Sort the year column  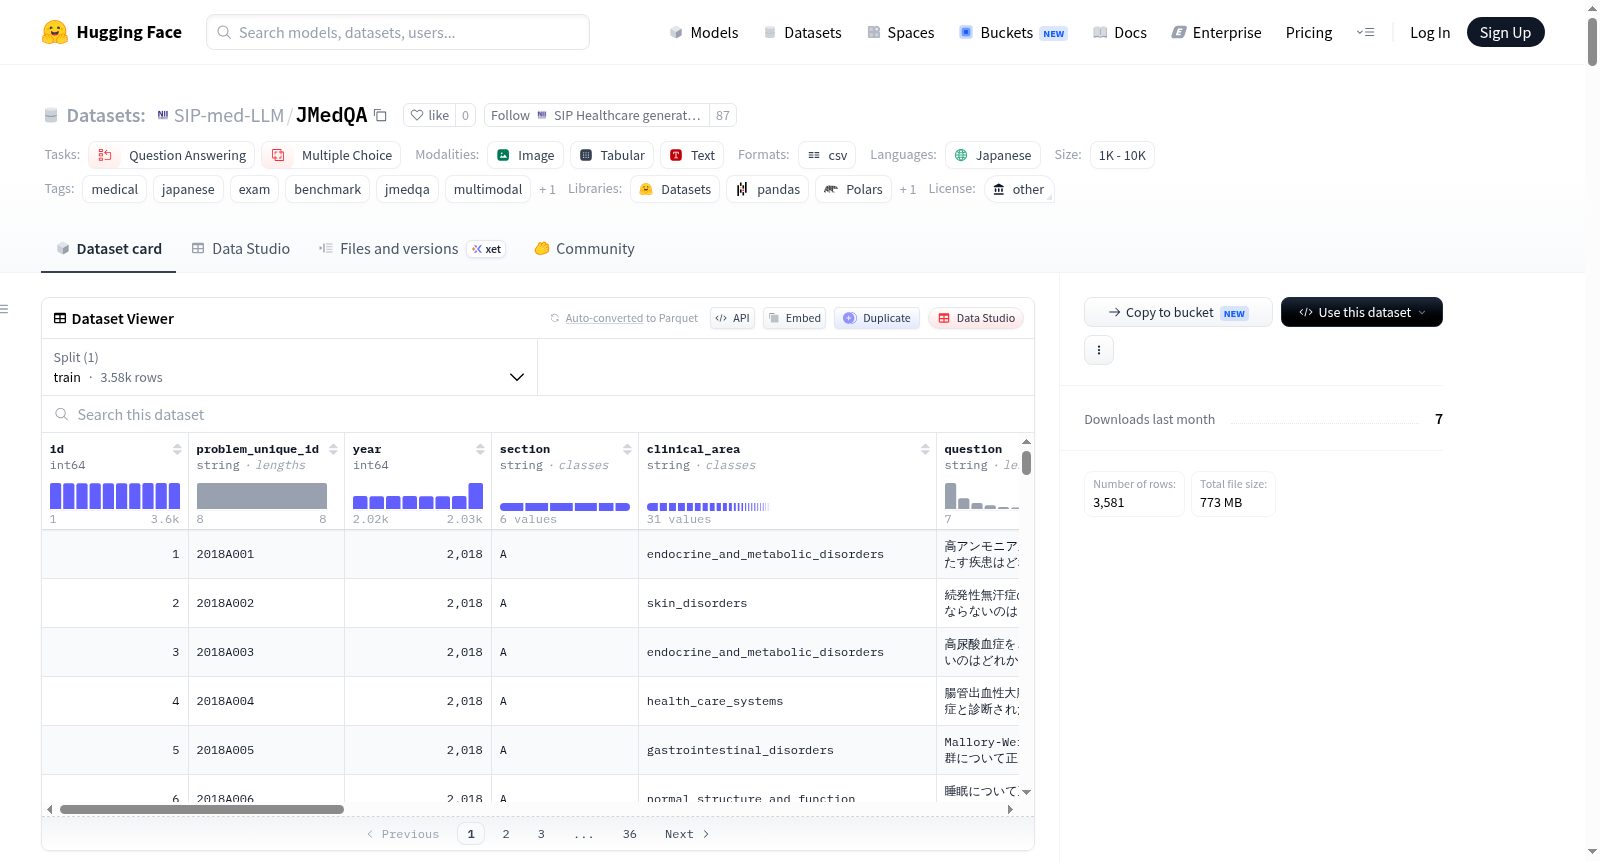pyautogui.click(x=480, y=449)
